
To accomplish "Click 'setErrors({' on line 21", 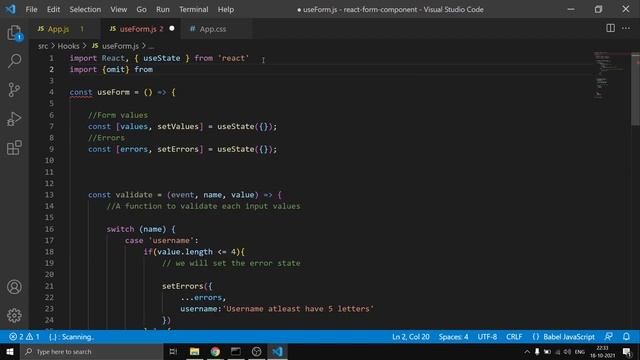I will tap(187, 286).
